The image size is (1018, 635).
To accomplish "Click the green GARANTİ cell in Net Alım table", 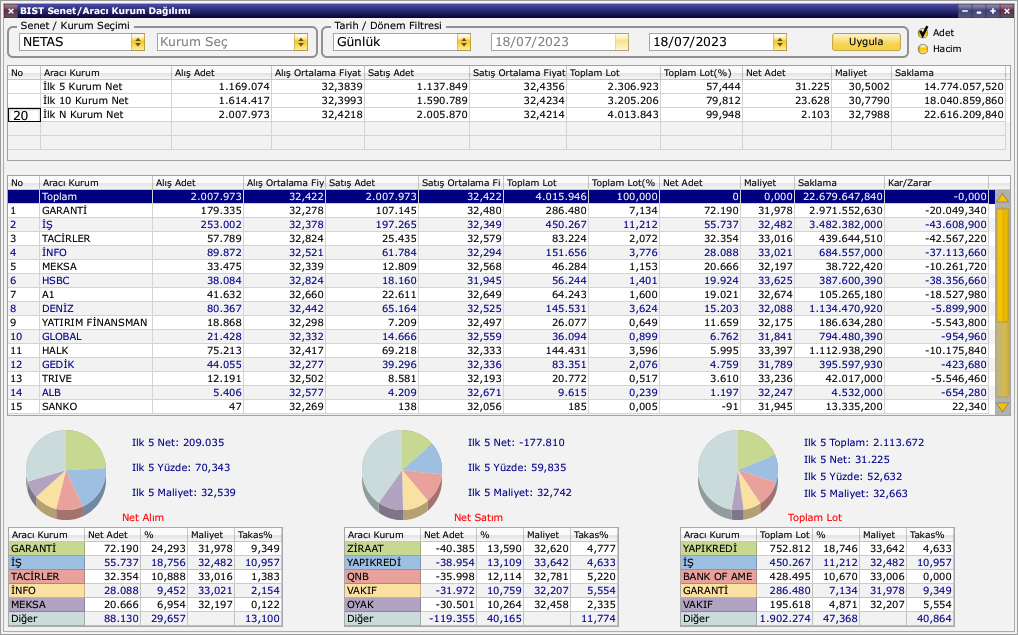I will pos(47,549).
